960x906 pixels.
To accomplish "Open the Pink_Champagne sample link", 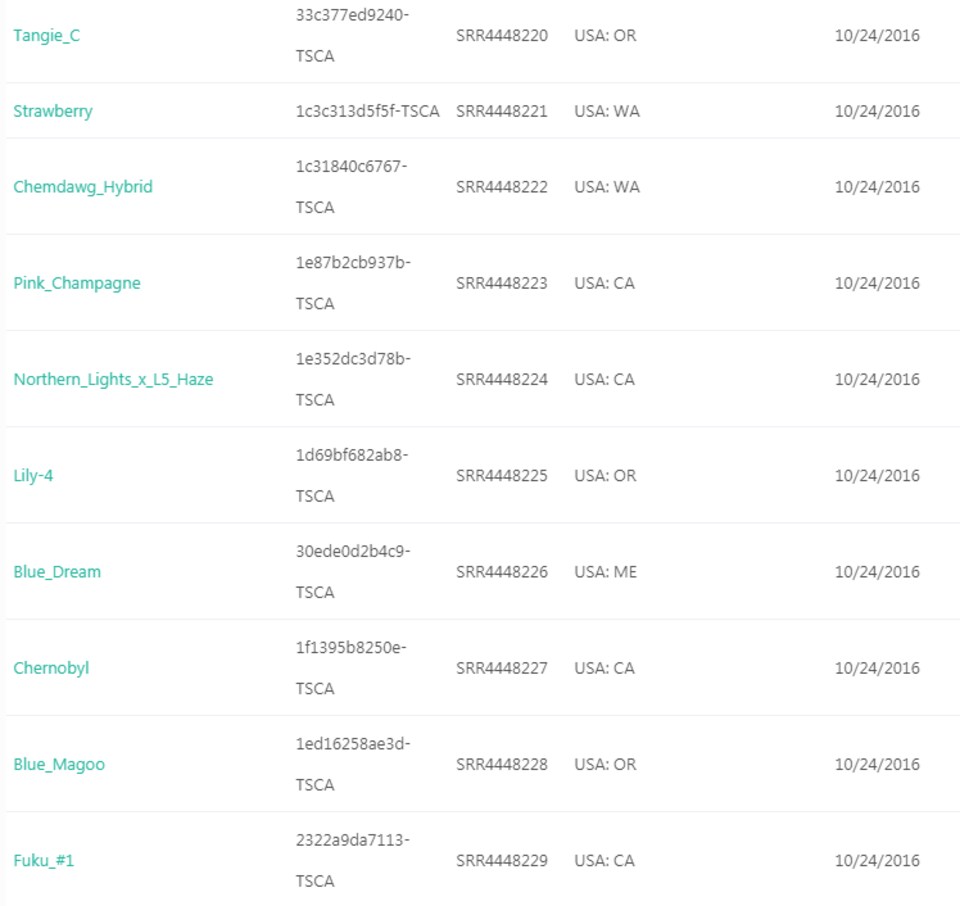I will [76, 283].
